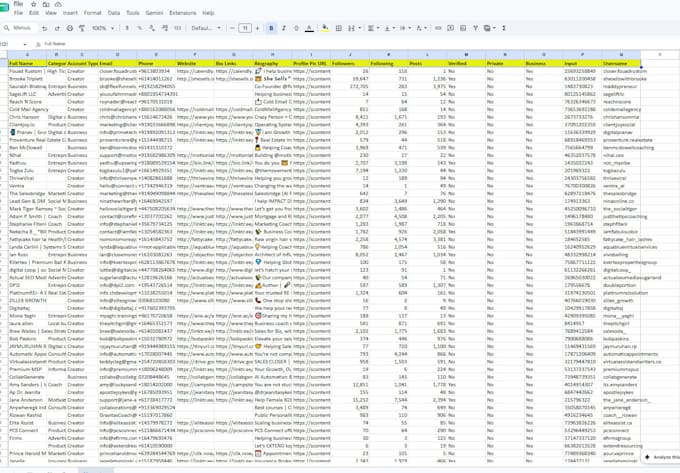Image resolution: width=680 pixels, height=473 pixels.
Task: Open the Default font dropdown
Action: tap(206, 28)
